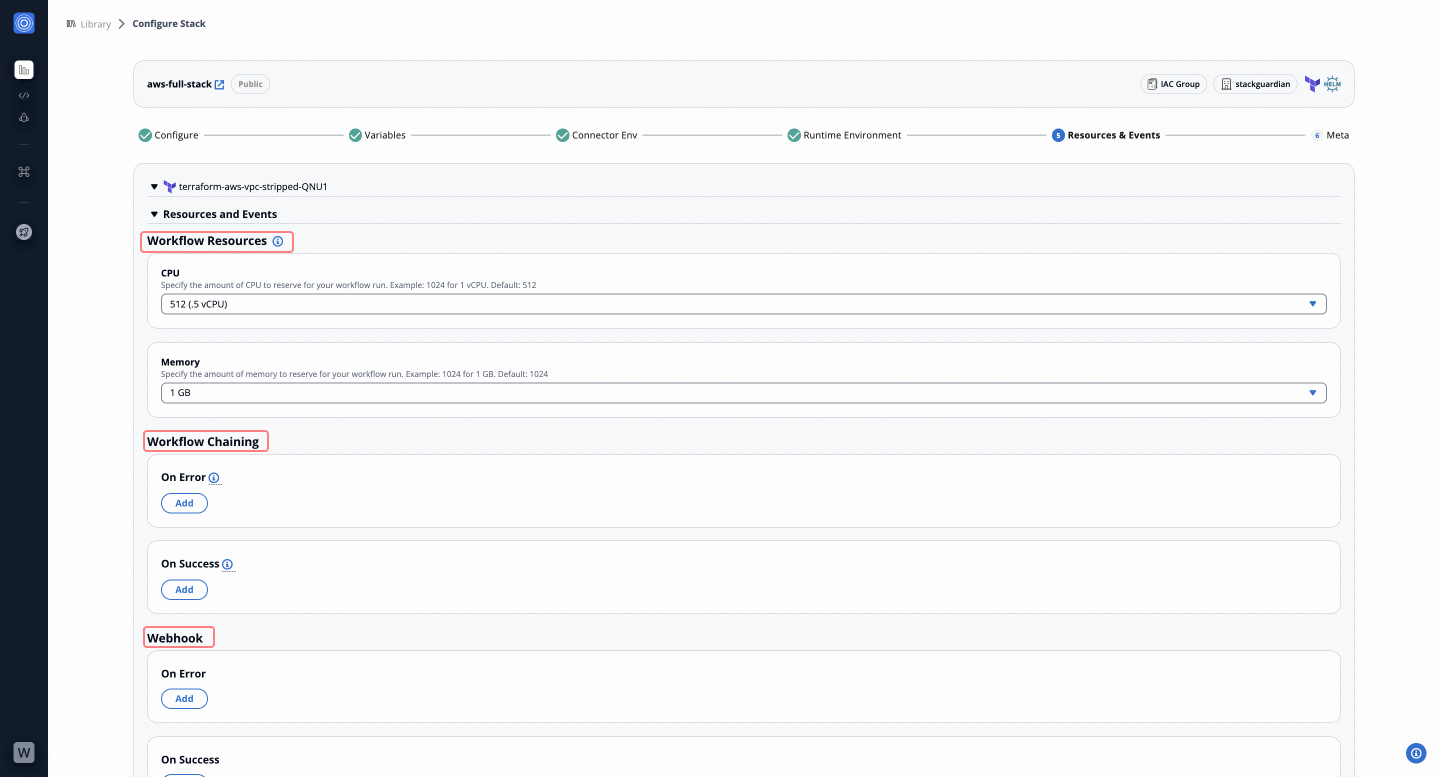Click the Helm logo icon
Screen dimensions: 1440x777
(1332, 85)
